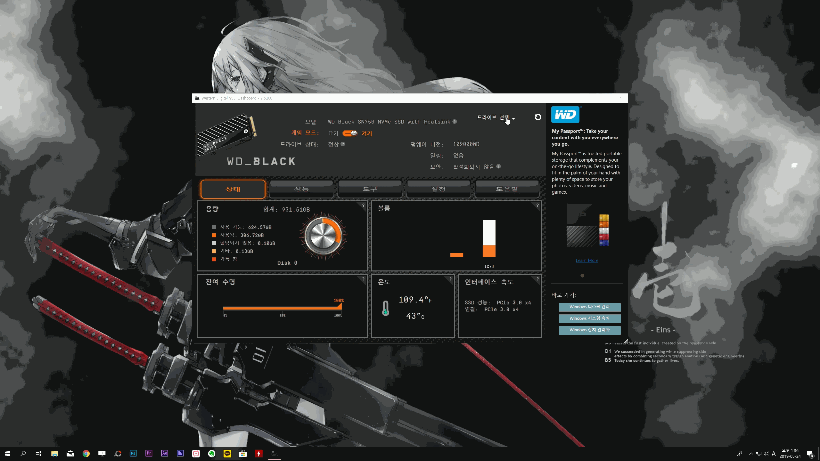Click the taskbar clock and date

(x=790, y=454)
